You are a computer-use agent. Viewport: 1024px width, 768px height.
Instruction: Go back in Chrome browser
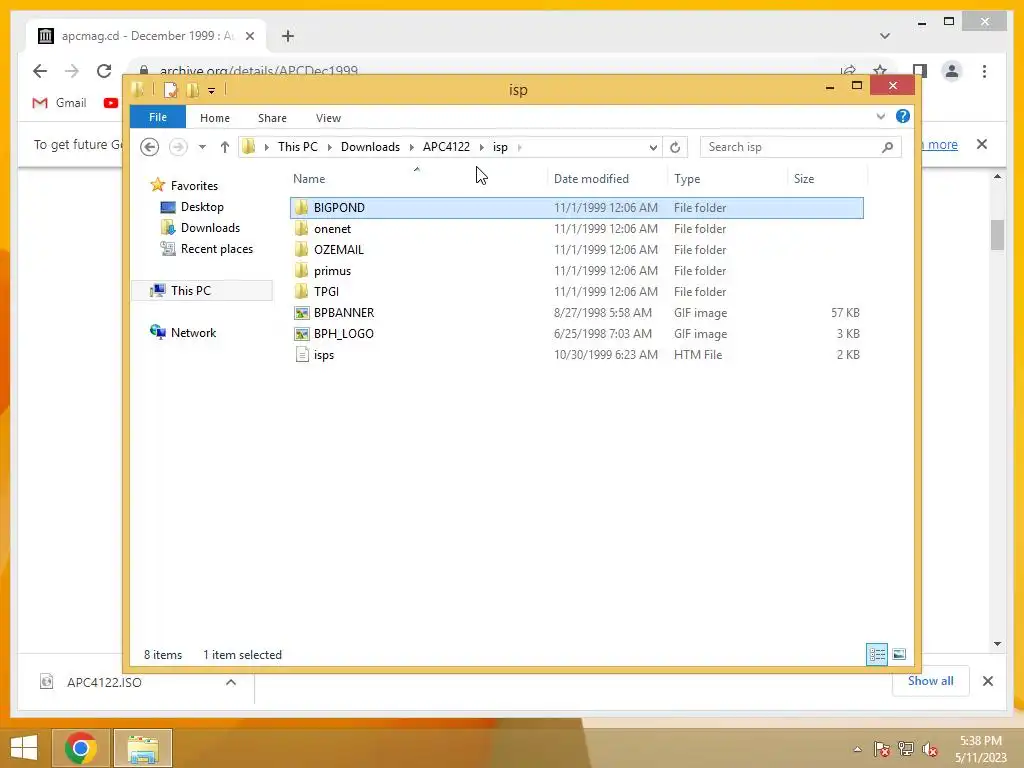[x=40, y=71]
